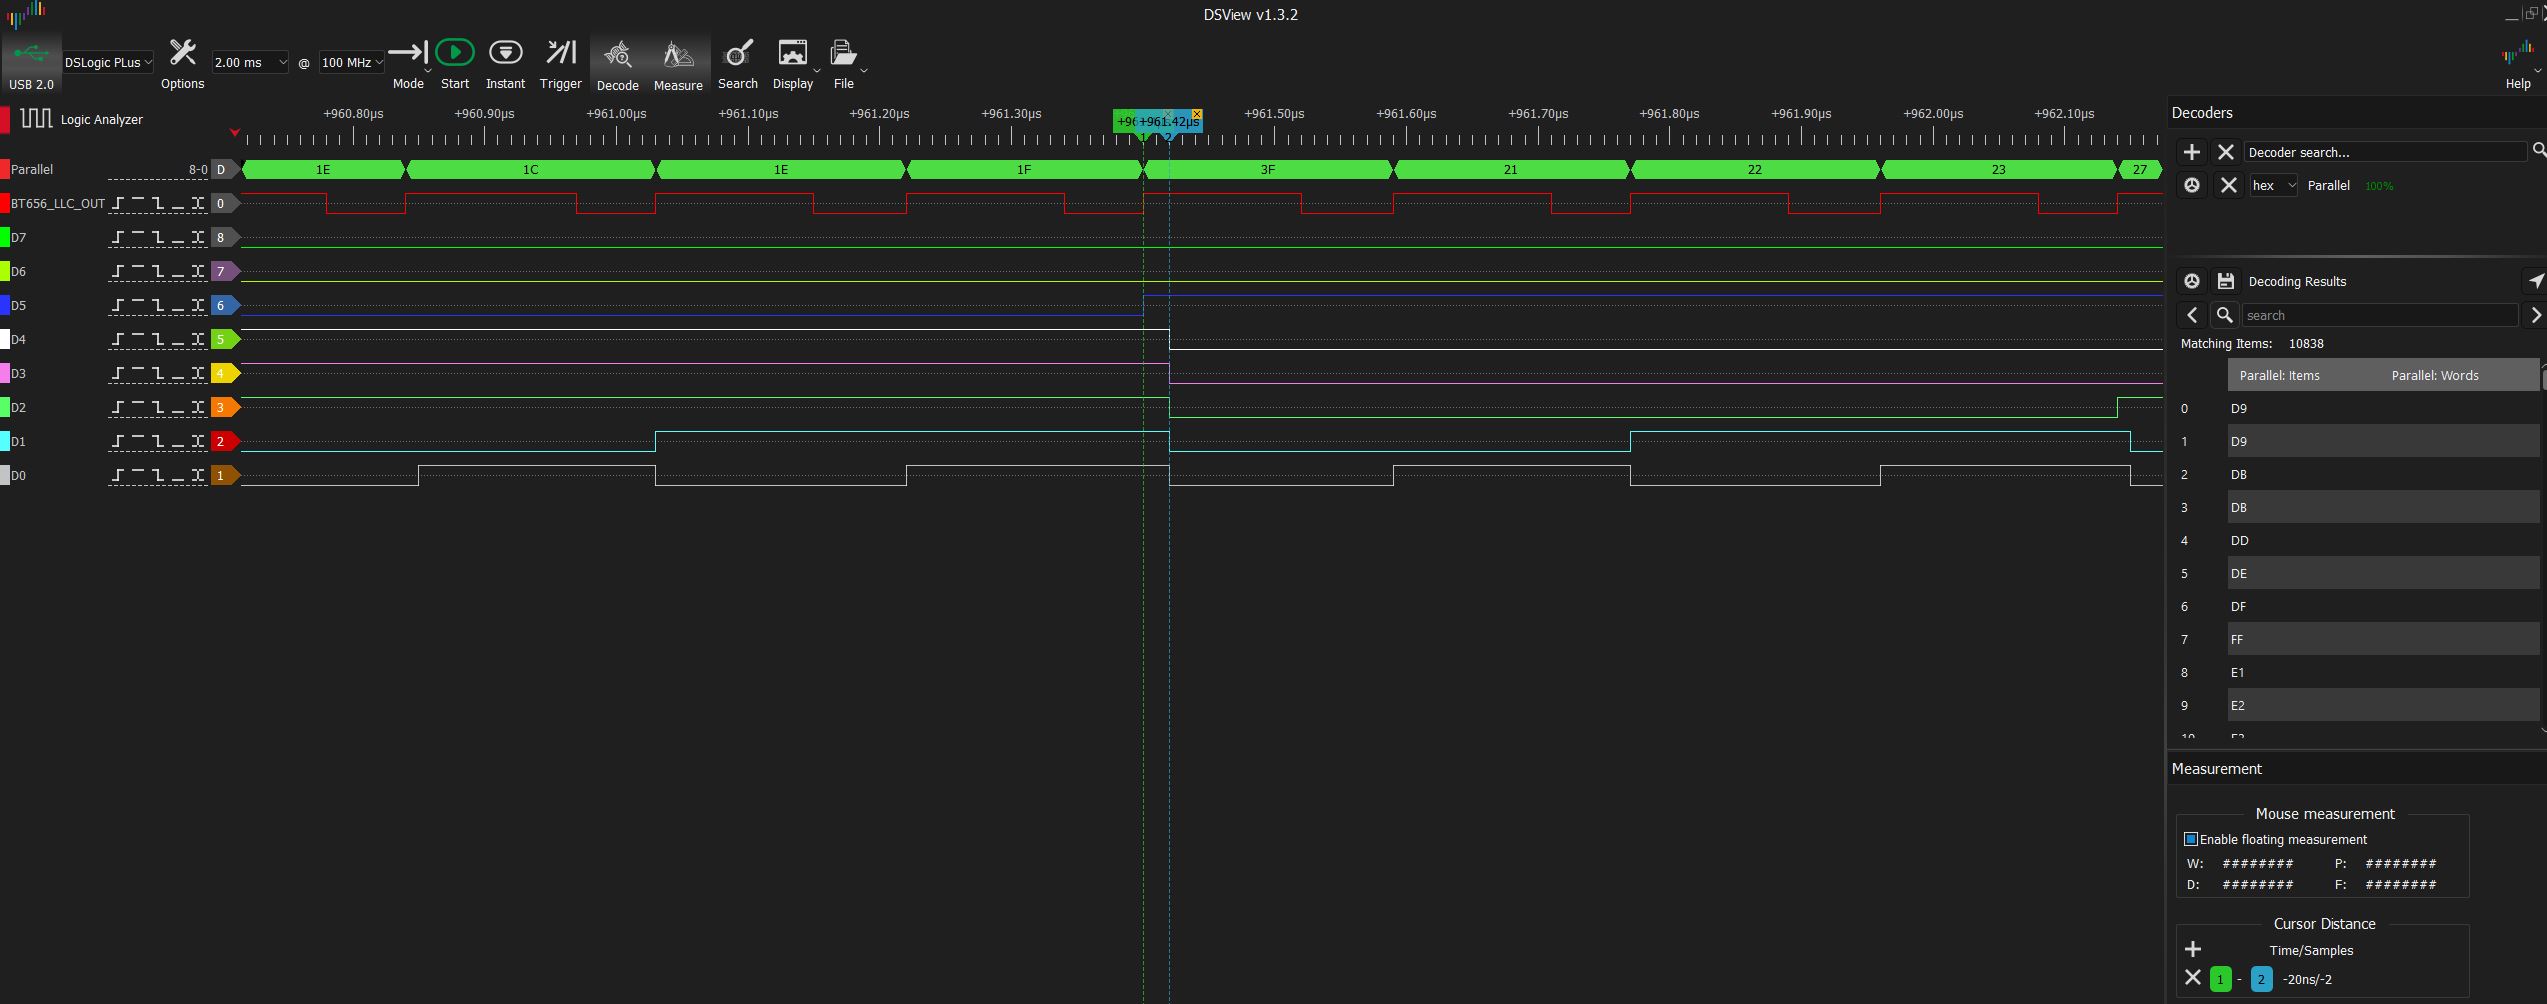
Task: Click cursor 1 green button in Cursor Distance
Action: (2220, 979)
